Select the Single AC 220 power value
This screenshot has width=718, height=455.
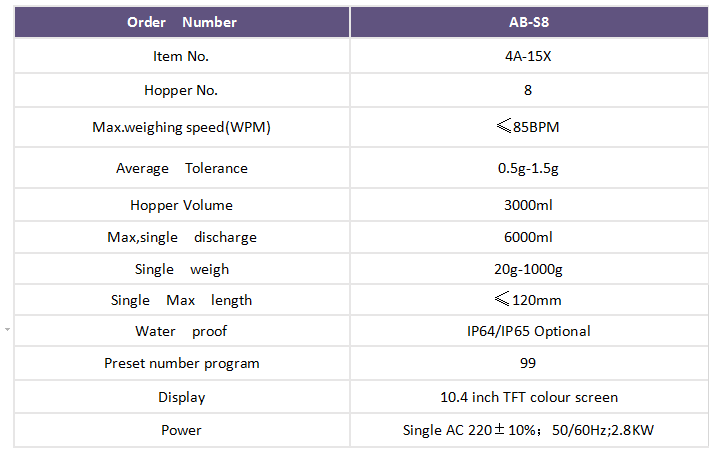tap(529, 430)
